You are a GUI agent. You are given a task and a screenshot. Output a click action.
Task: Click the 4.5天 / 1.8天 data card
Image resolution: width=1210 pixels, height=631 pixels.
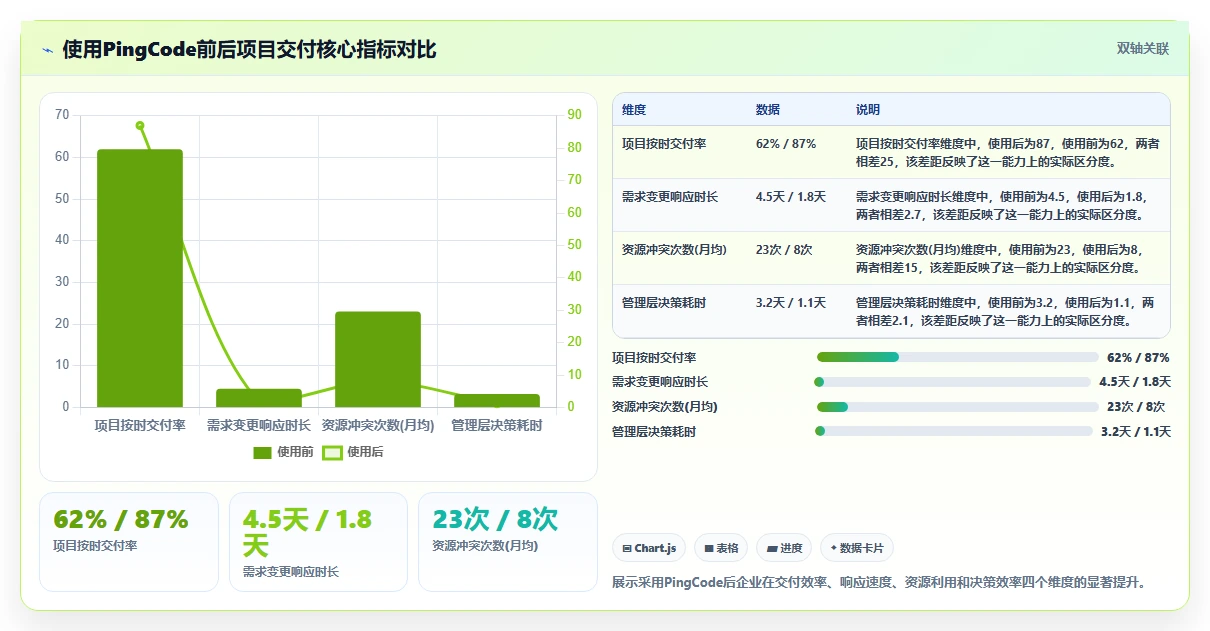(x=318, y=542)
